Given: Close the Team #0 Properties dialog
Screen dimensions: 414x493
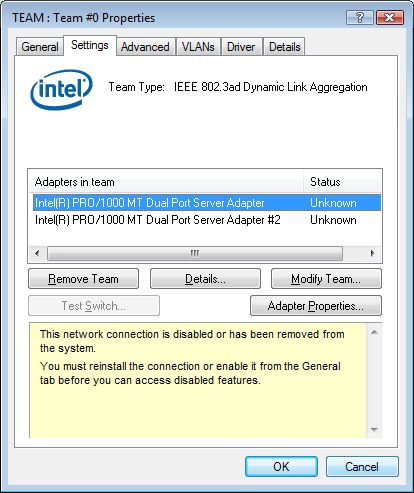Looking at the screenshot, I should (x=390, y=17).
